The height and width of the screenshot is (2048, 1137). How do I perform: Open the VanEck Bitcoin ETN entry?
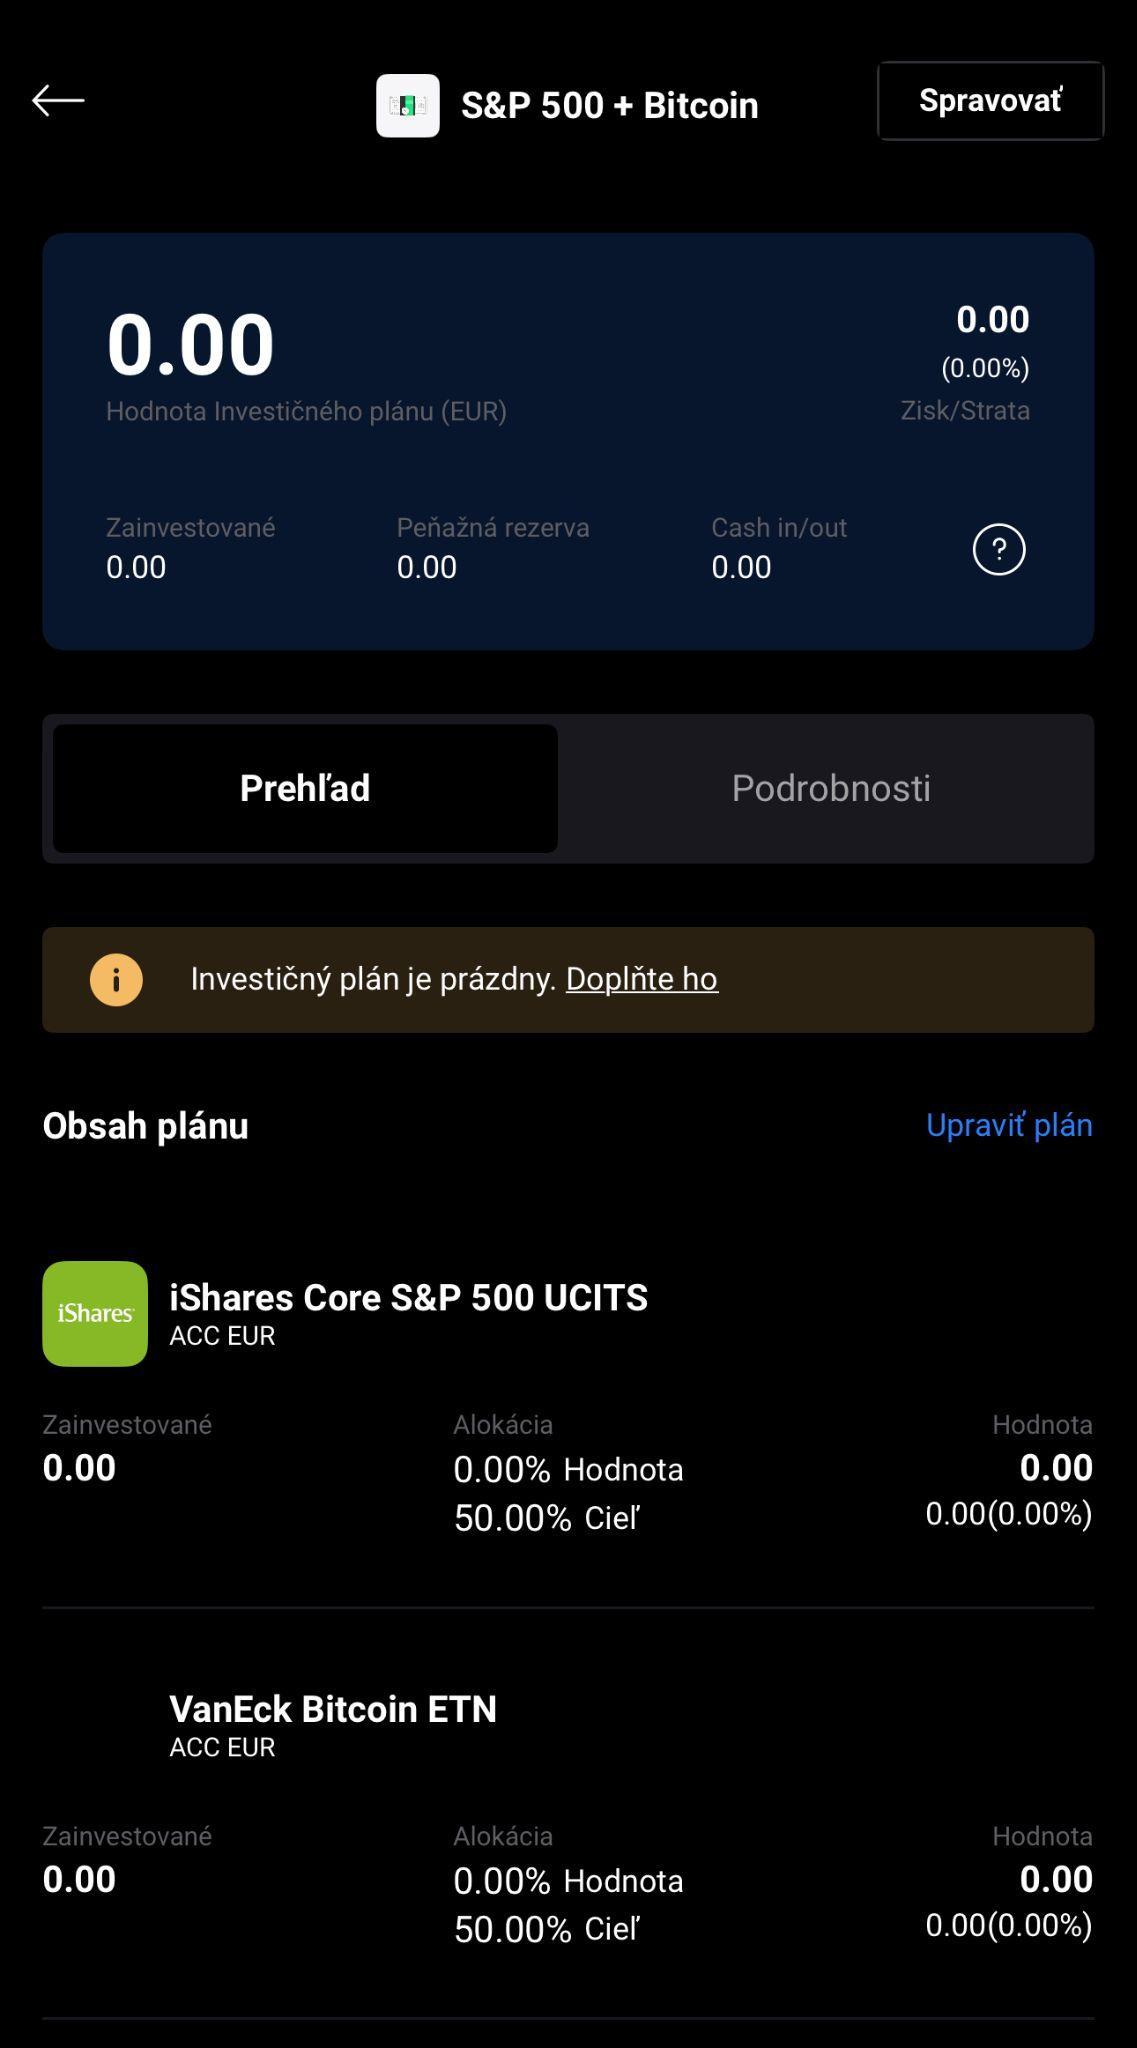(x=333, y=1709)
